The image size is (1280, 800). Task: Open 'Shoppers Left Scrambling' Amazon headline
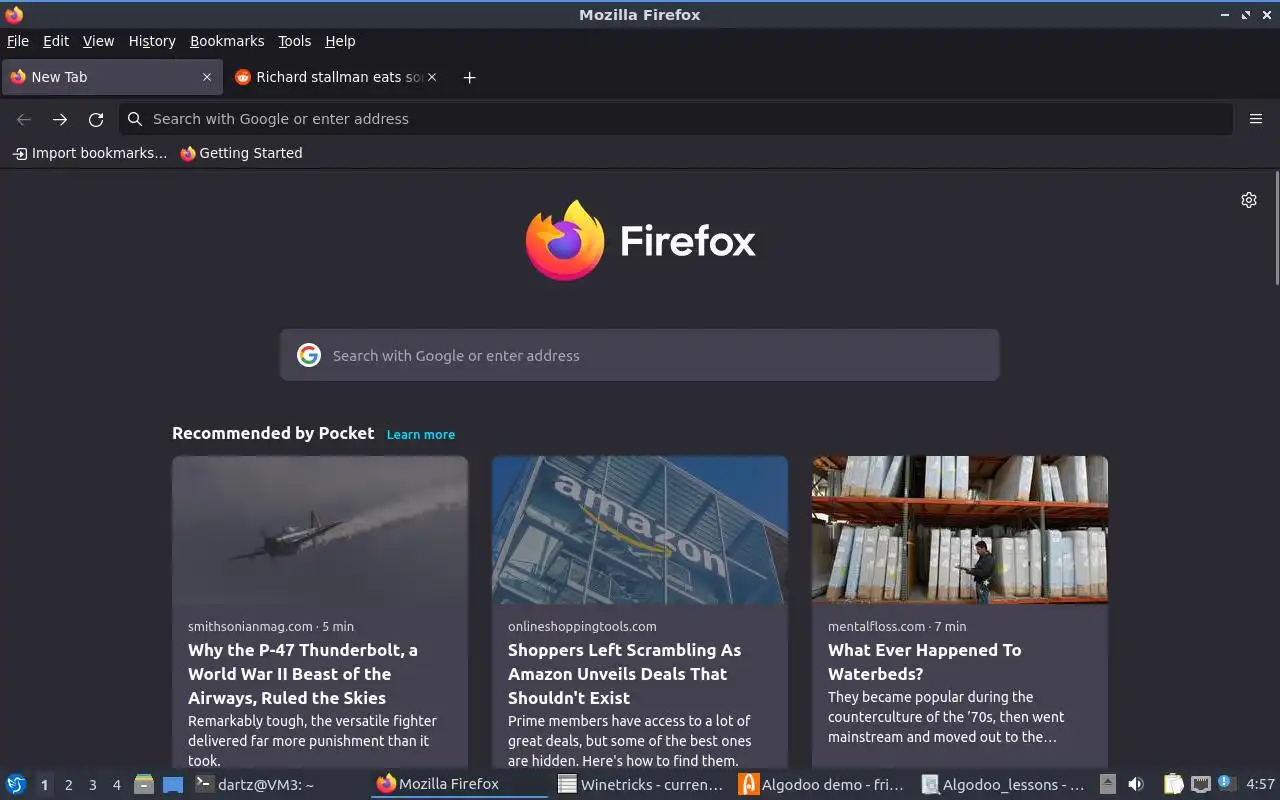click(624, 674)
